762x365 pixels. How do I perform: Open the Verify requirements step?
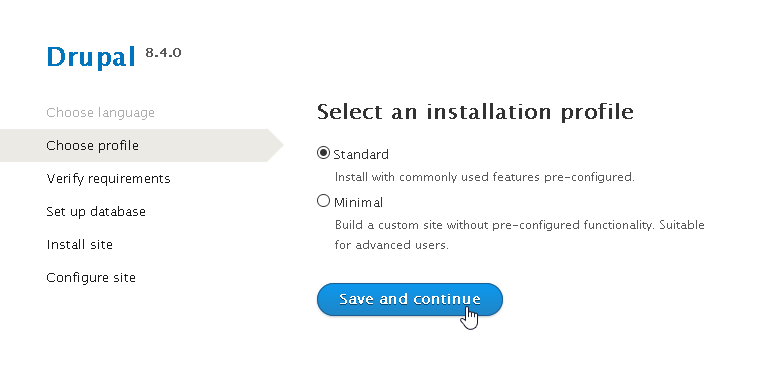point(108,178)
